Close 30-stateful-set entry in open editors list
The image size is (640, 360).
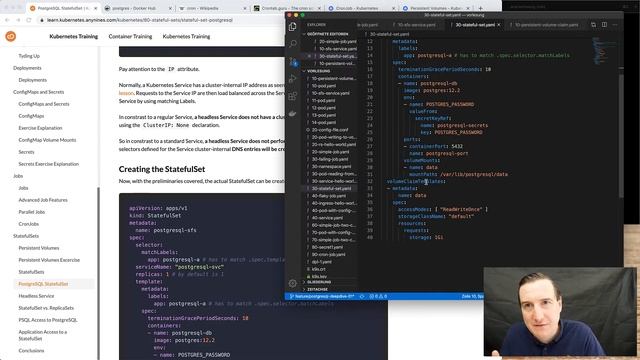point(309,56)
